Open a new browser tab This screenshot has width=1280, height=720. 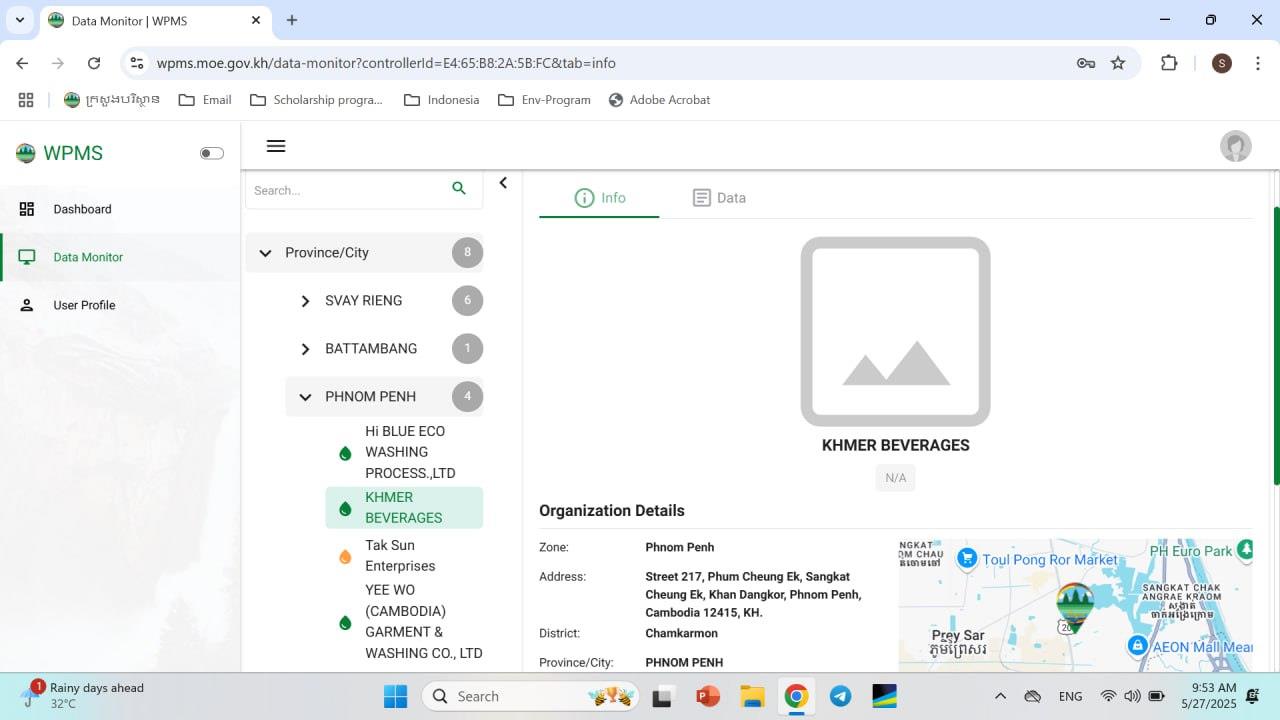292,20
